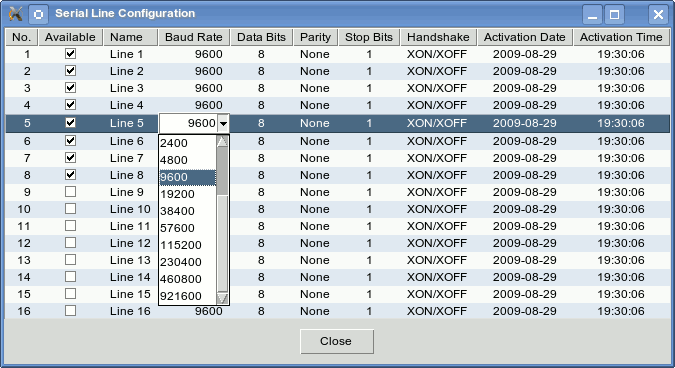This screenshot has width=675, height=368.
Task: Click Line 3 Parity None cell
Action: tap(316, 88)
